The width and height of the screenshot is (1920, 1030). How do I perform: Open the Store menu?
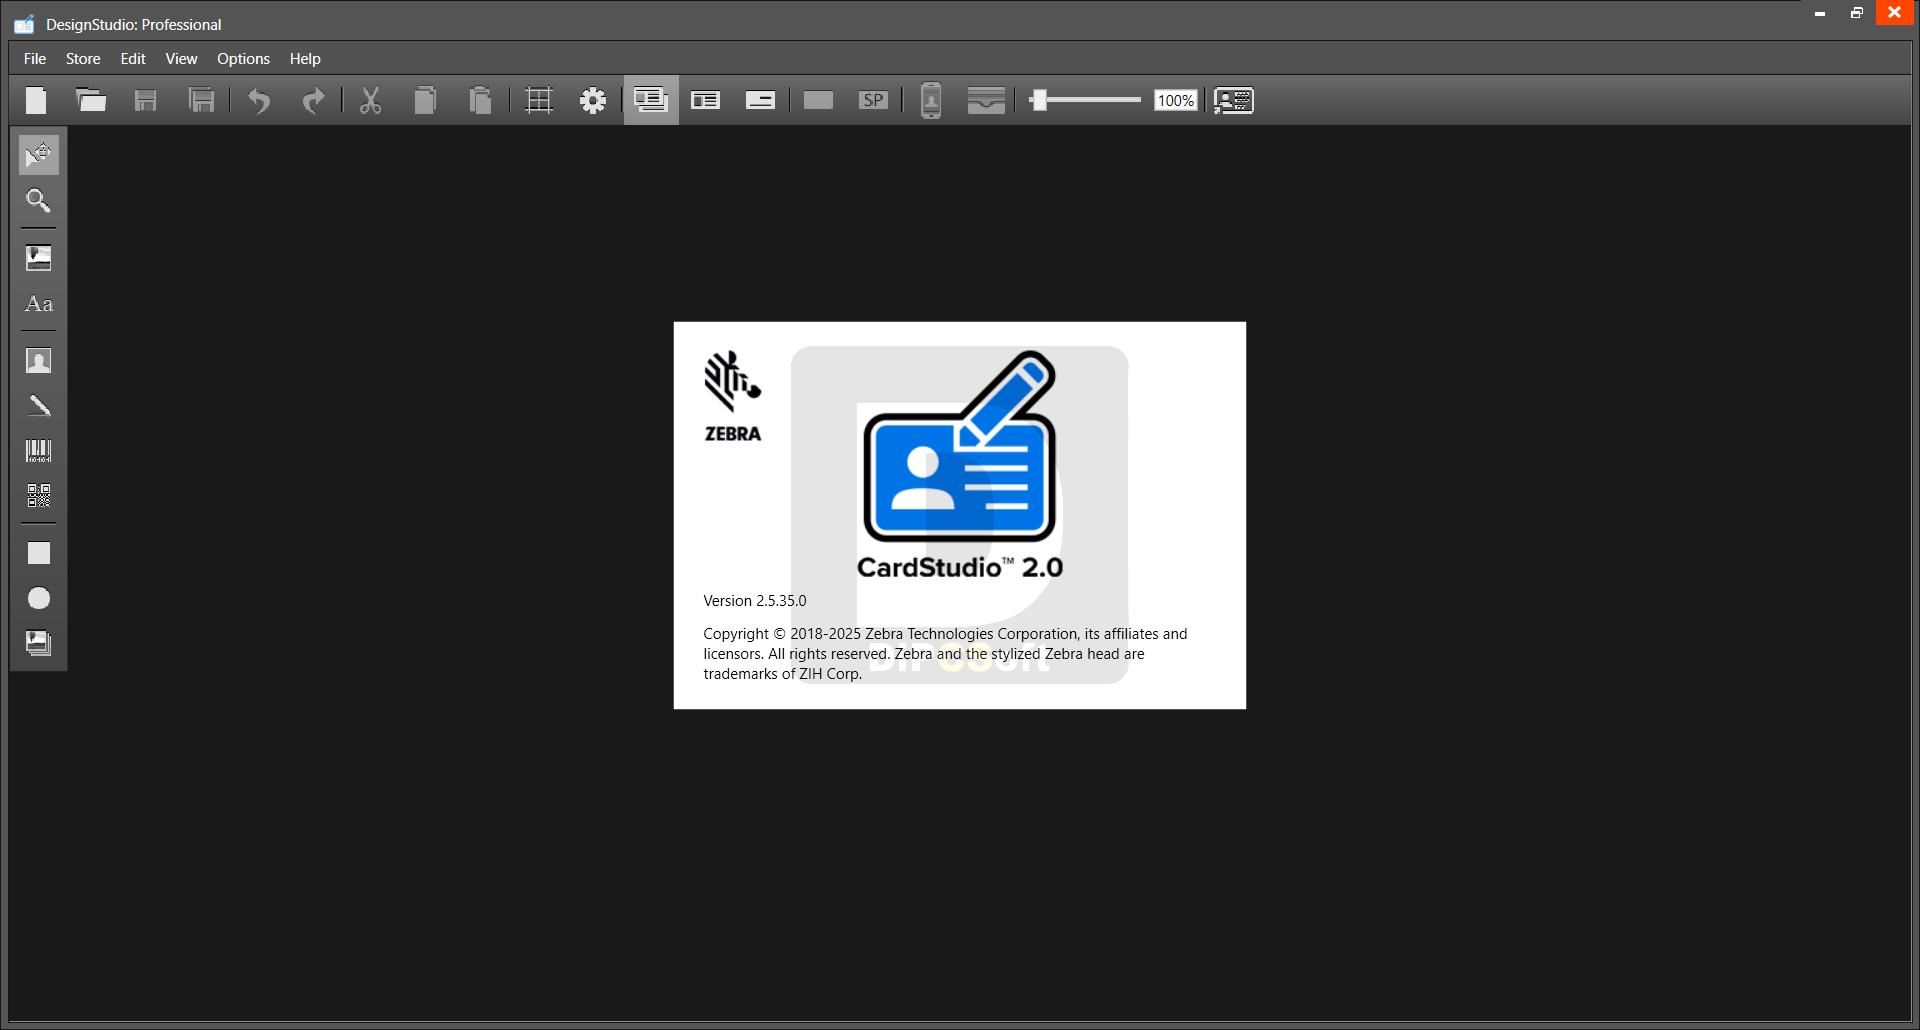point(83,59)
